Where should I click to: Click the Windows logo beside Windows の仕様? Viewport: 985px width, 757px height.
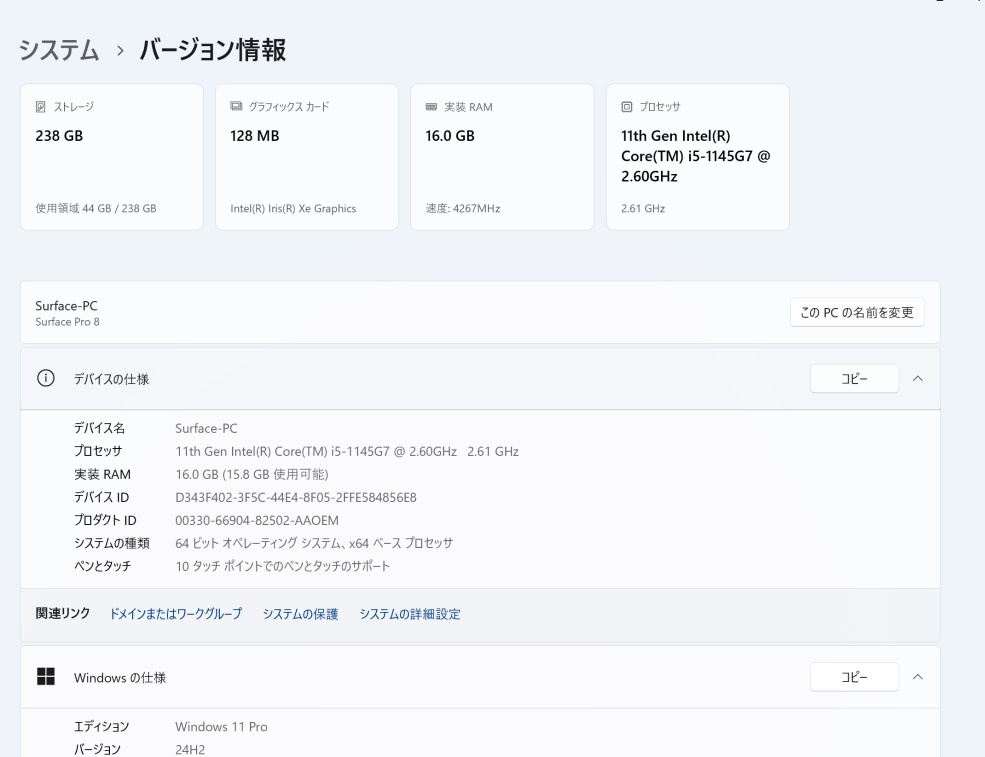coord(46,677)
